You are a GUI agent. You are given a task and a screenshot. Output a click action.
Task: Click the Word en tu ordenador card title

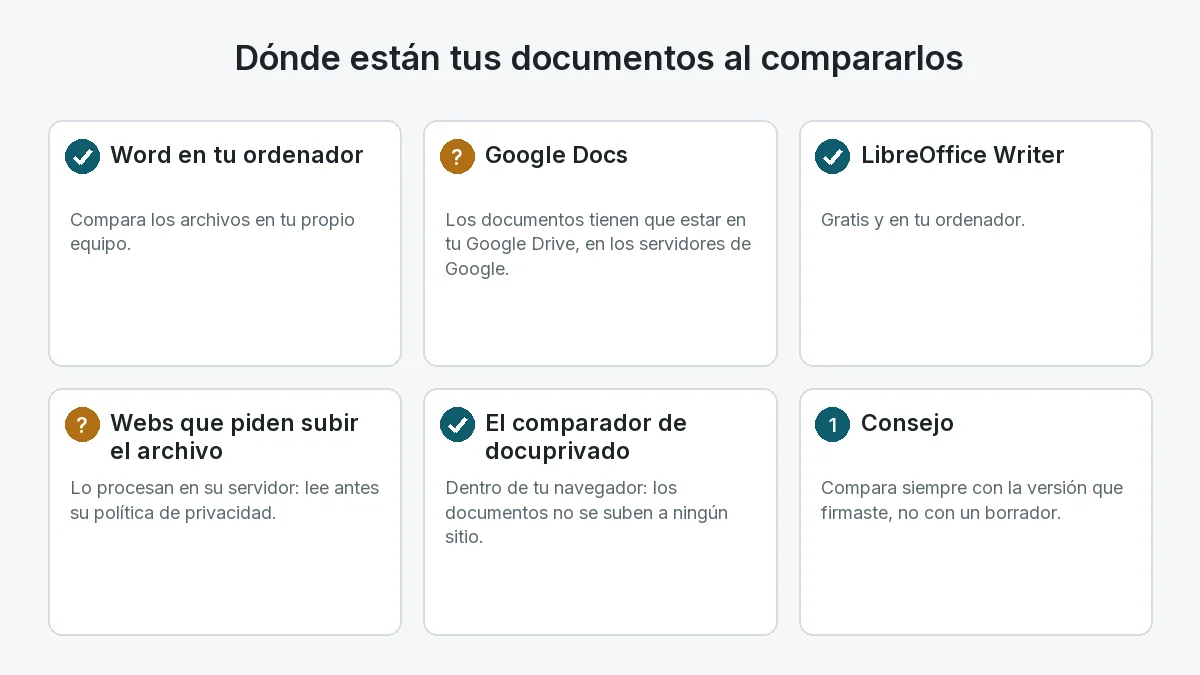tap(237, 155)
